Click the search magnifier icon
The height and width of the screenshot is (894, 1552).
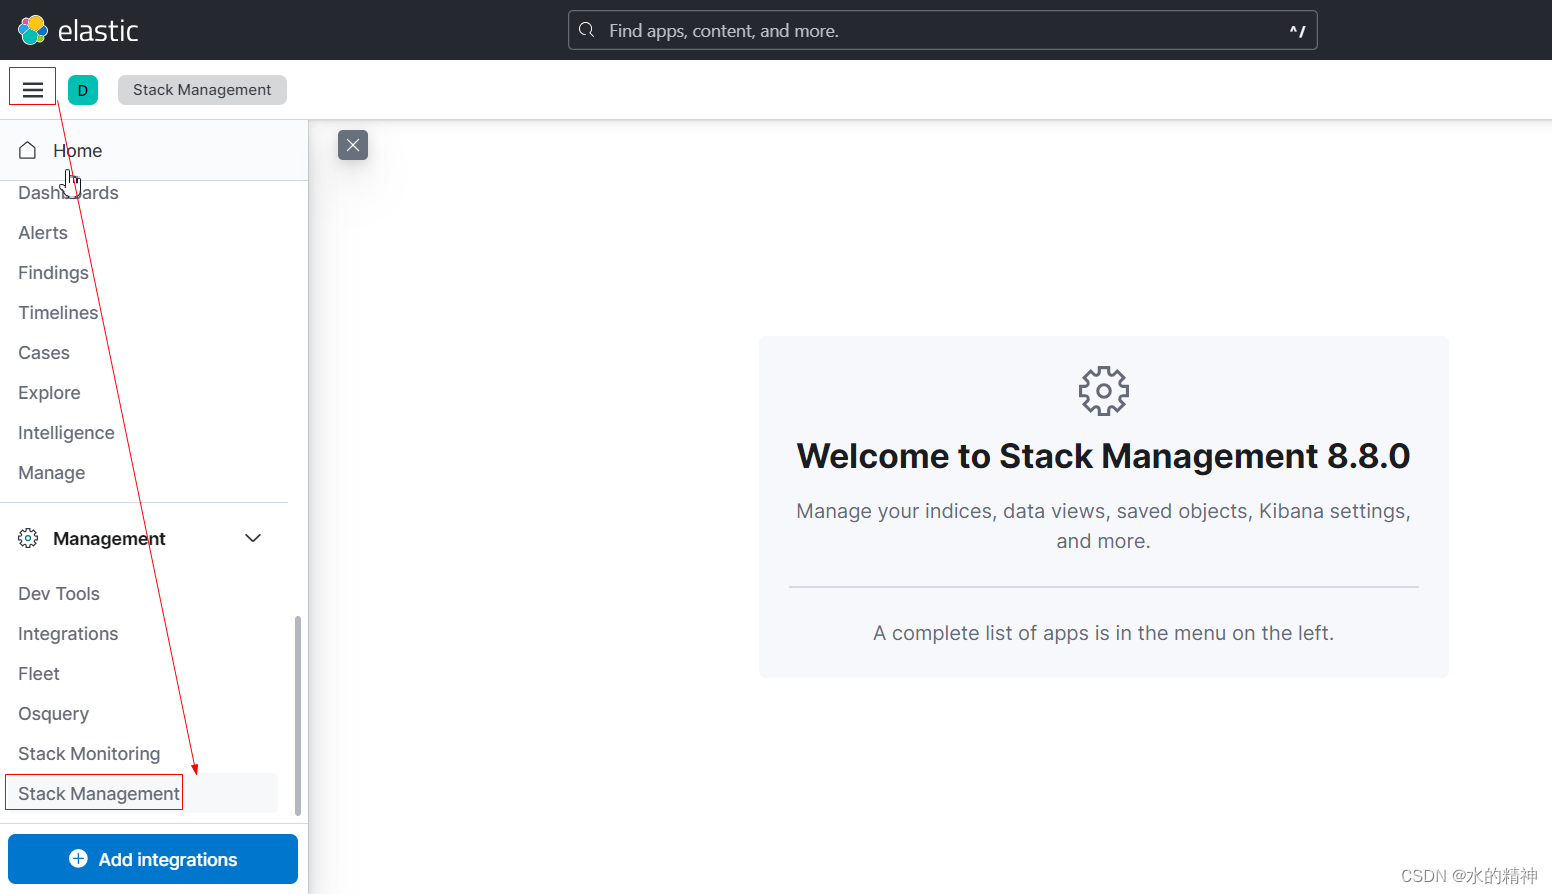586,30
